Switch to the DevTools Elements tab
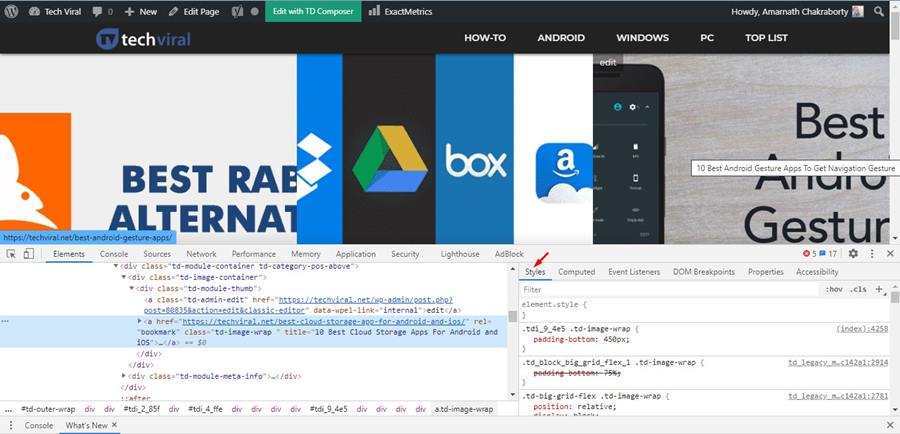The height and width of the screenshot is (434, 900). [69, 254]
